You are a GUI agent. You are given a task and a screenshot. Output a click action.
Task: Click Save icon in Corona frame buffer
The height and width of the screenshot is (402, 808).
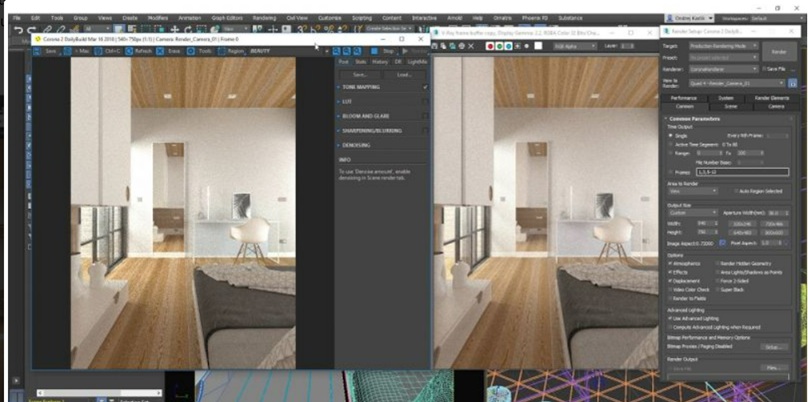click(x=48, y=50)
